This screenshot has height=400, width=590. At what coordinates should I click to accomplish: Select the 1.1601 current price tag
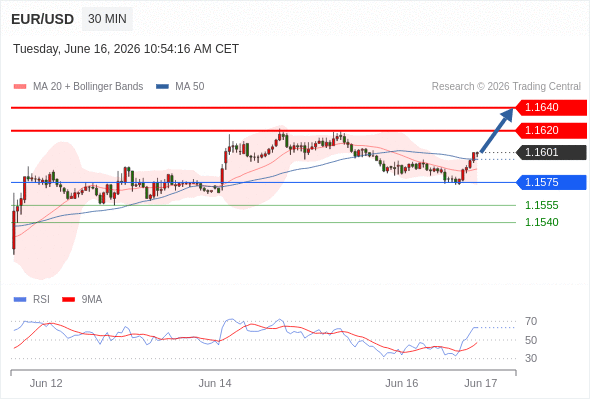point(551,152)
